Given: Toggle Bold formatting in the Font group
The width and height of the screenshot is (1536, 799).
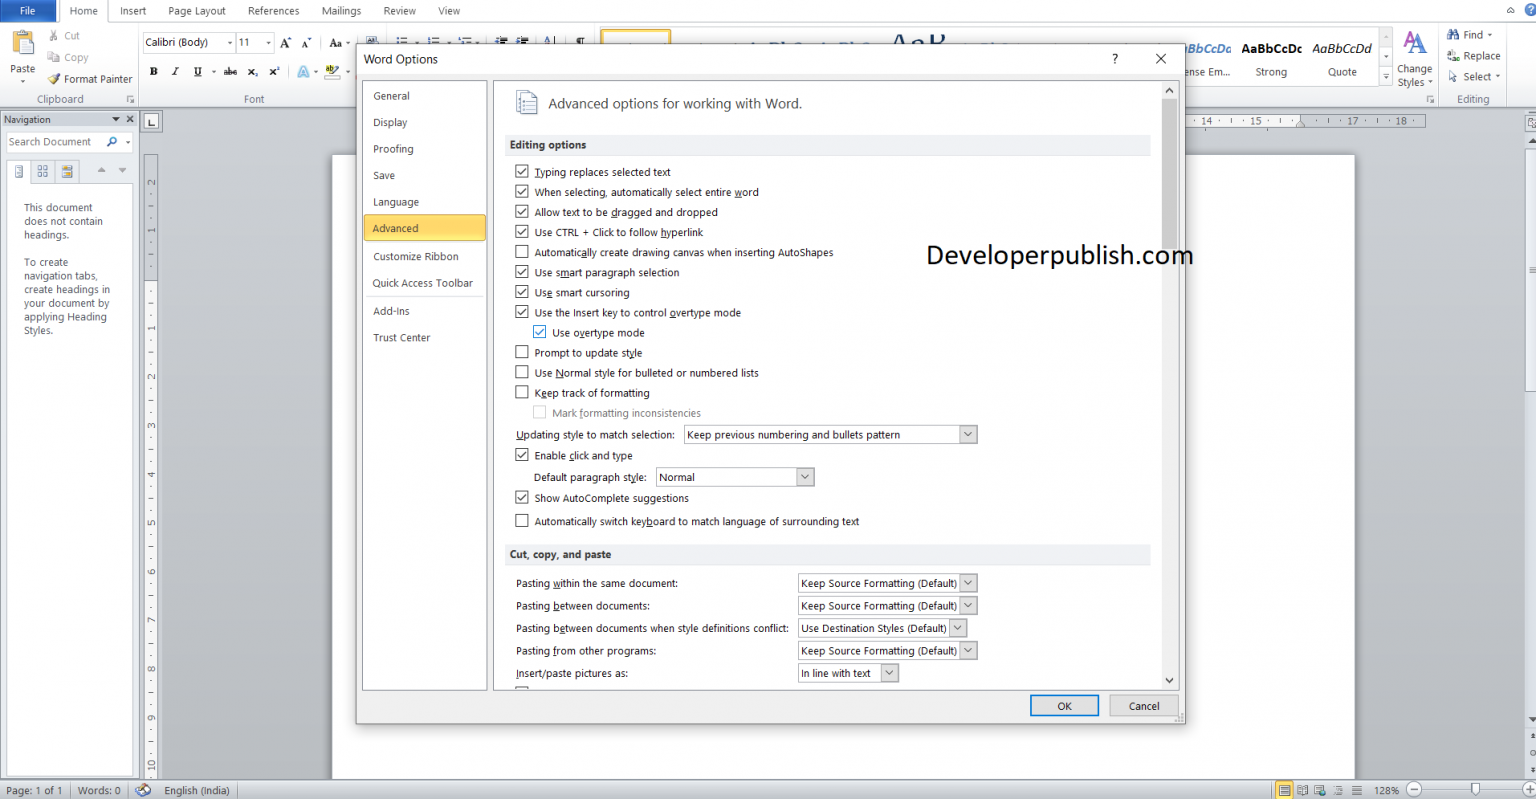Looking at the screenshot, I should (x=153, y=71).
